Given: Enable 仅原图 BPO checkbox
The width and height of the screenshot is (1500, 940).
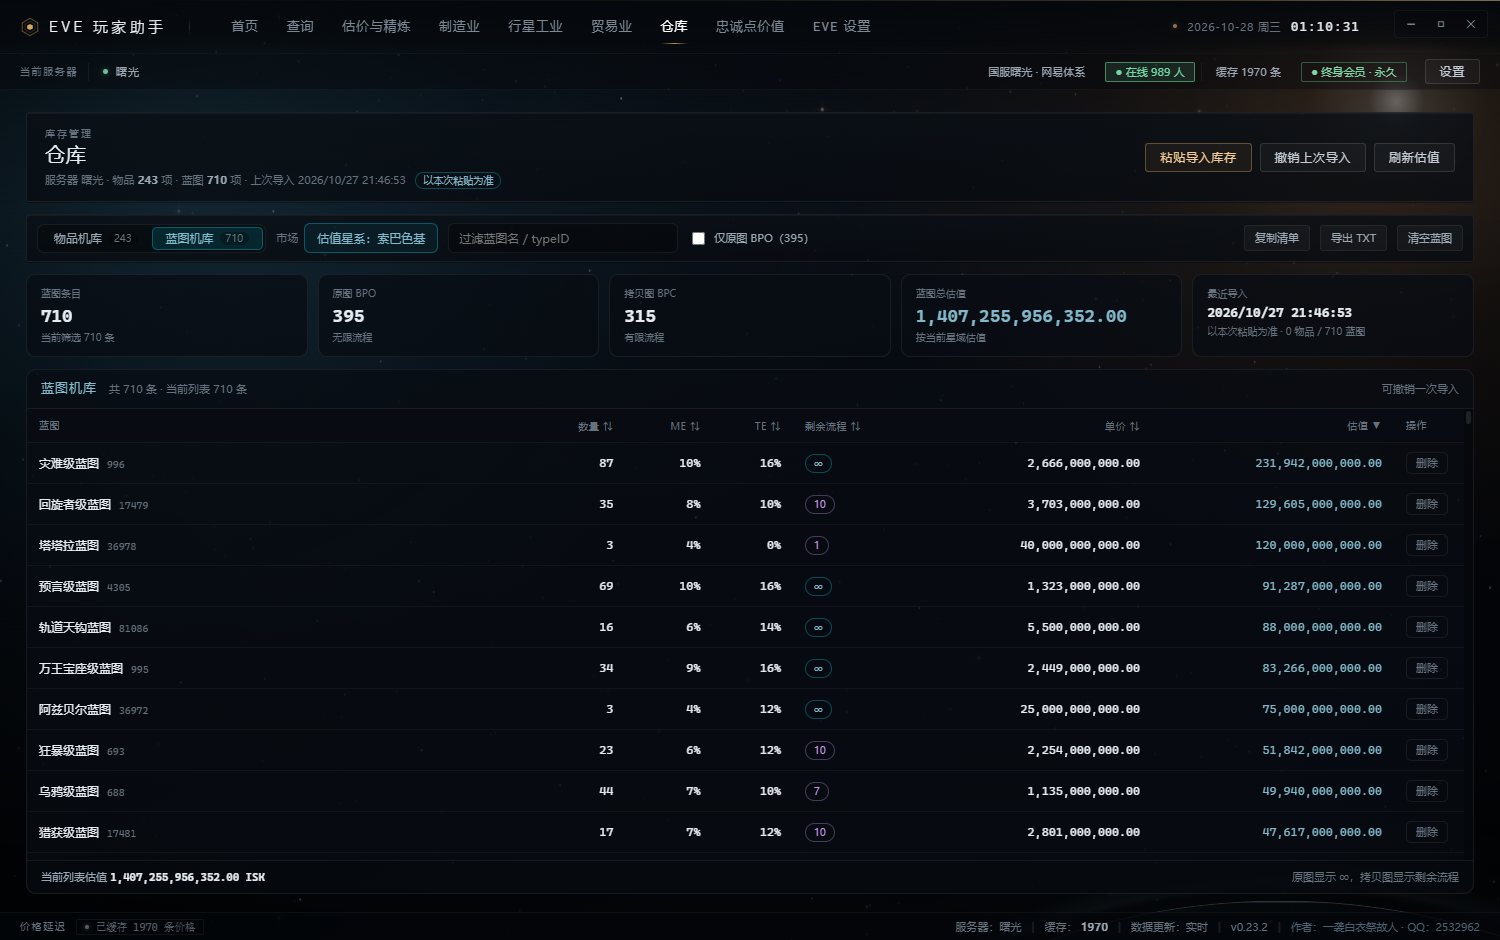Looking at the screenshot, I should pyautogui.click(x=698, y=238).
